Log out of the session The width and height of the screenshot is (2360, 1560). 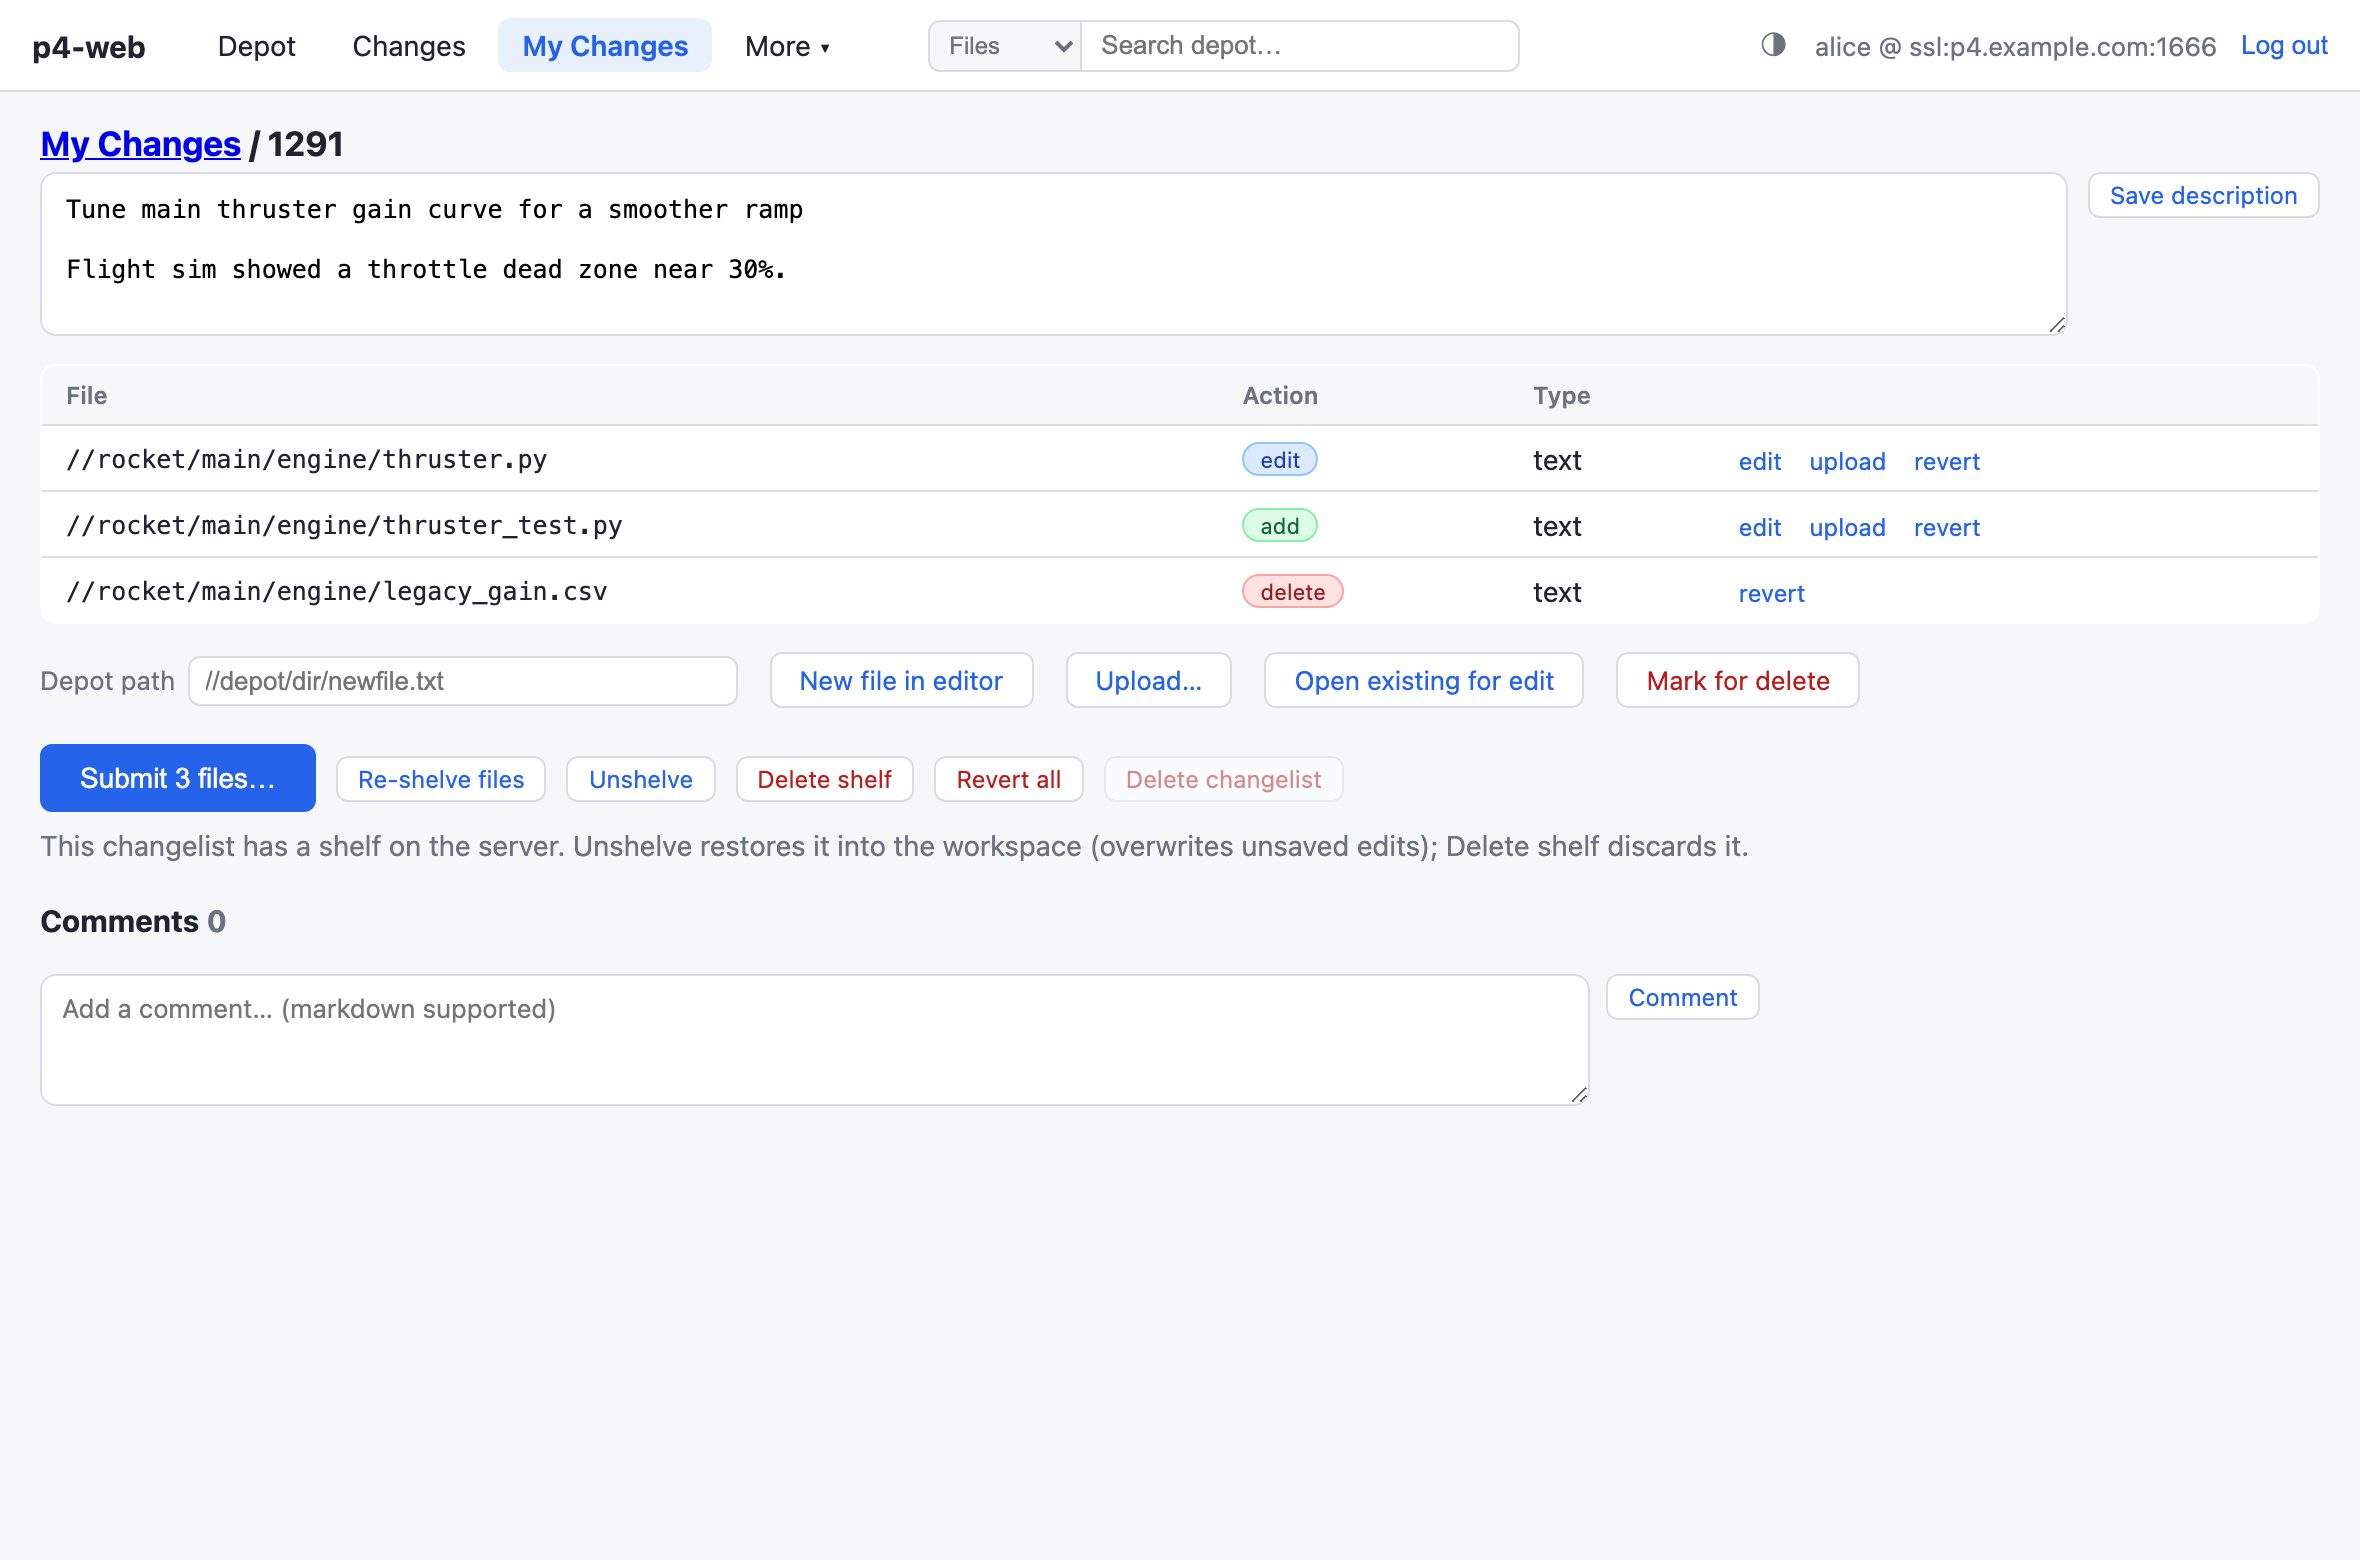click(x=2284, y=46)
